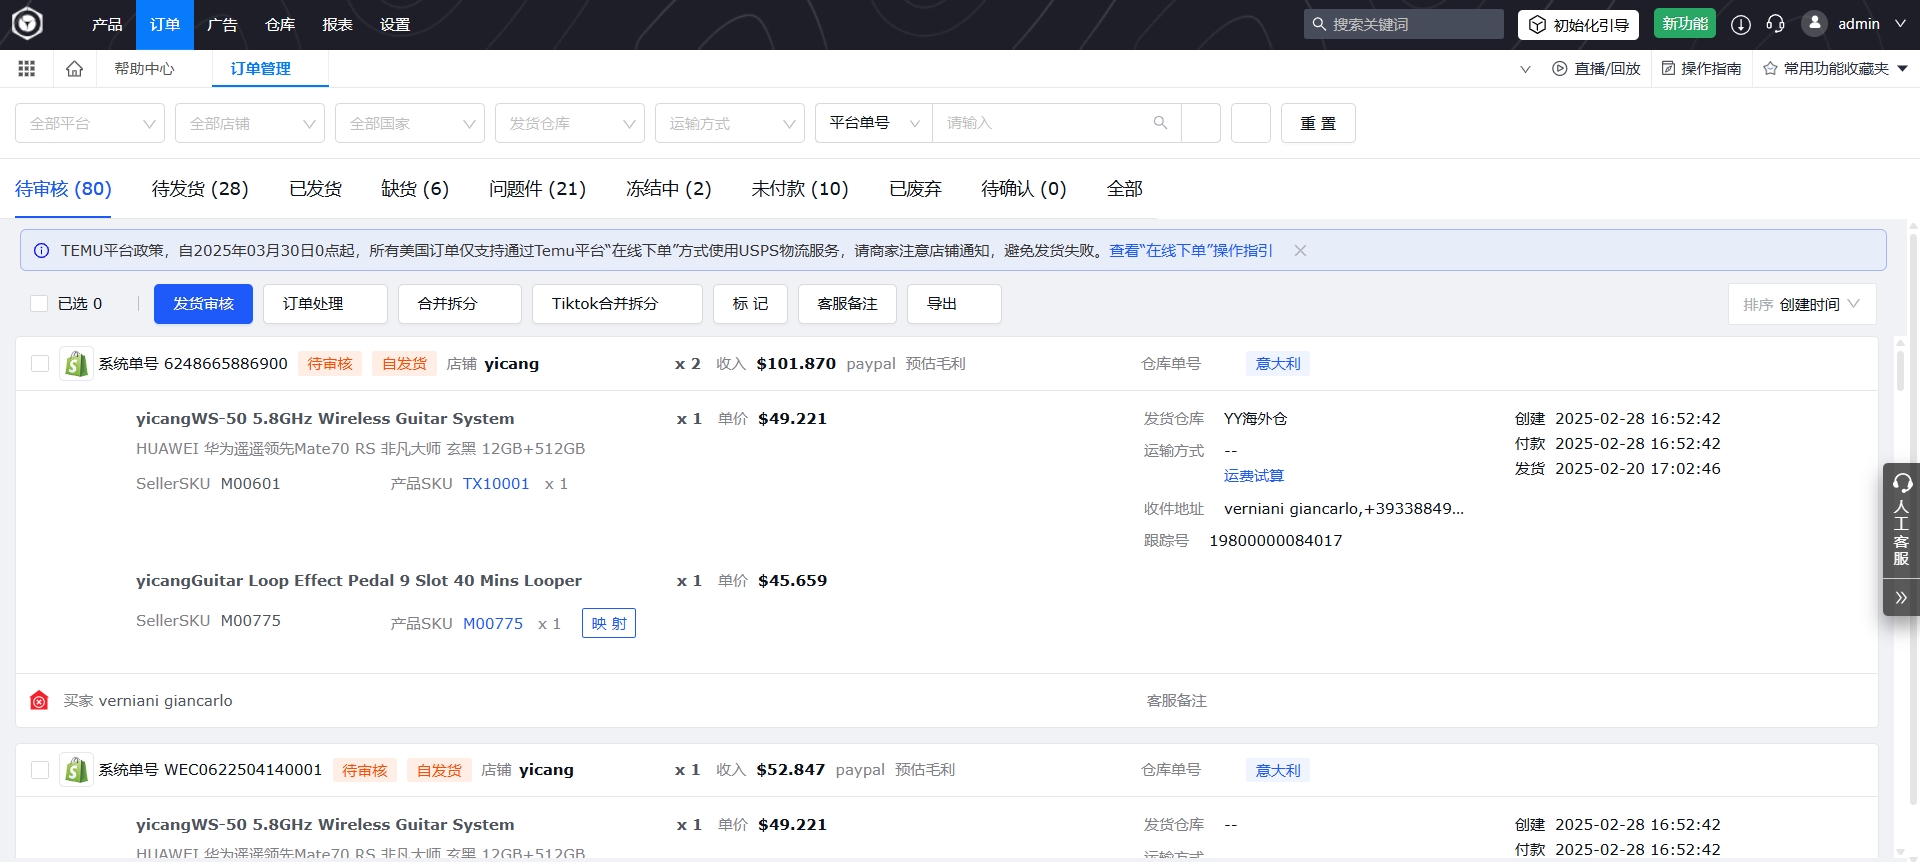1920x862 pixels.
Task: Switch to 未付款 (10) tab
Action: click(800, 188)
